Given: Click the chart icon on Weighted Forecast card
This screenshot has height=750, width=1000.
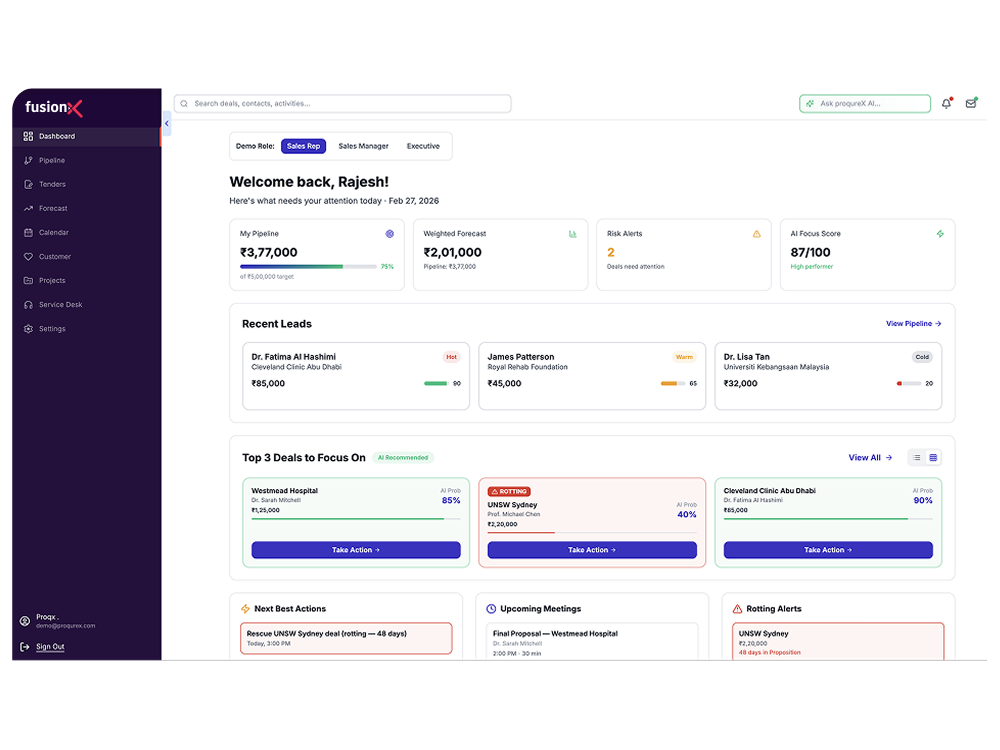Looking at the screenshot, I should click(573, 234).
